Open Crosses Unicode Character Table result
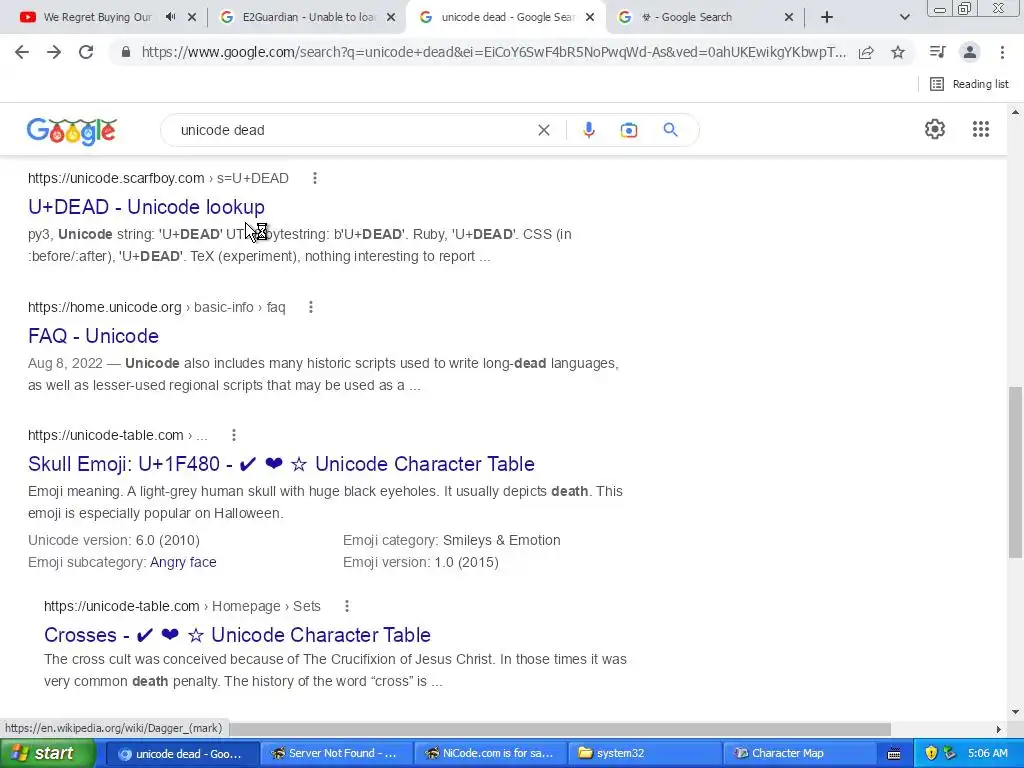 coord(238,635)
